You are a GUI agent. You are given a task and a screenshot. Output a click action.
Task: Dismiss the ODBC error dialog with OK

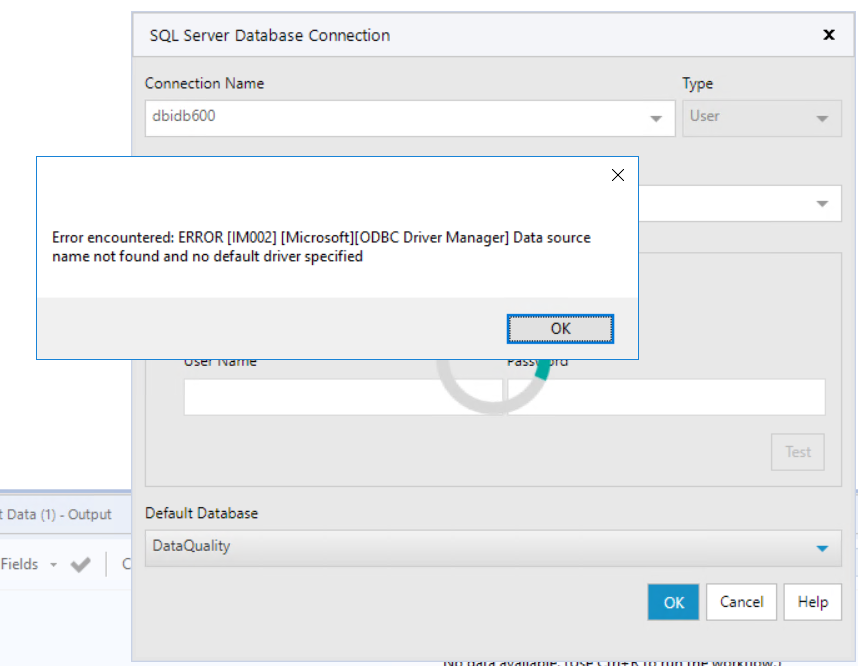click(560, 328)
